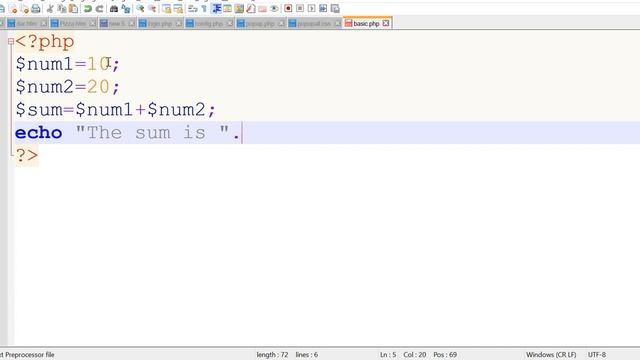The height and width of the screenshot is (360, 640).
Task: Click the 'Ln : 5' status entry
Action: coord(388,355)
